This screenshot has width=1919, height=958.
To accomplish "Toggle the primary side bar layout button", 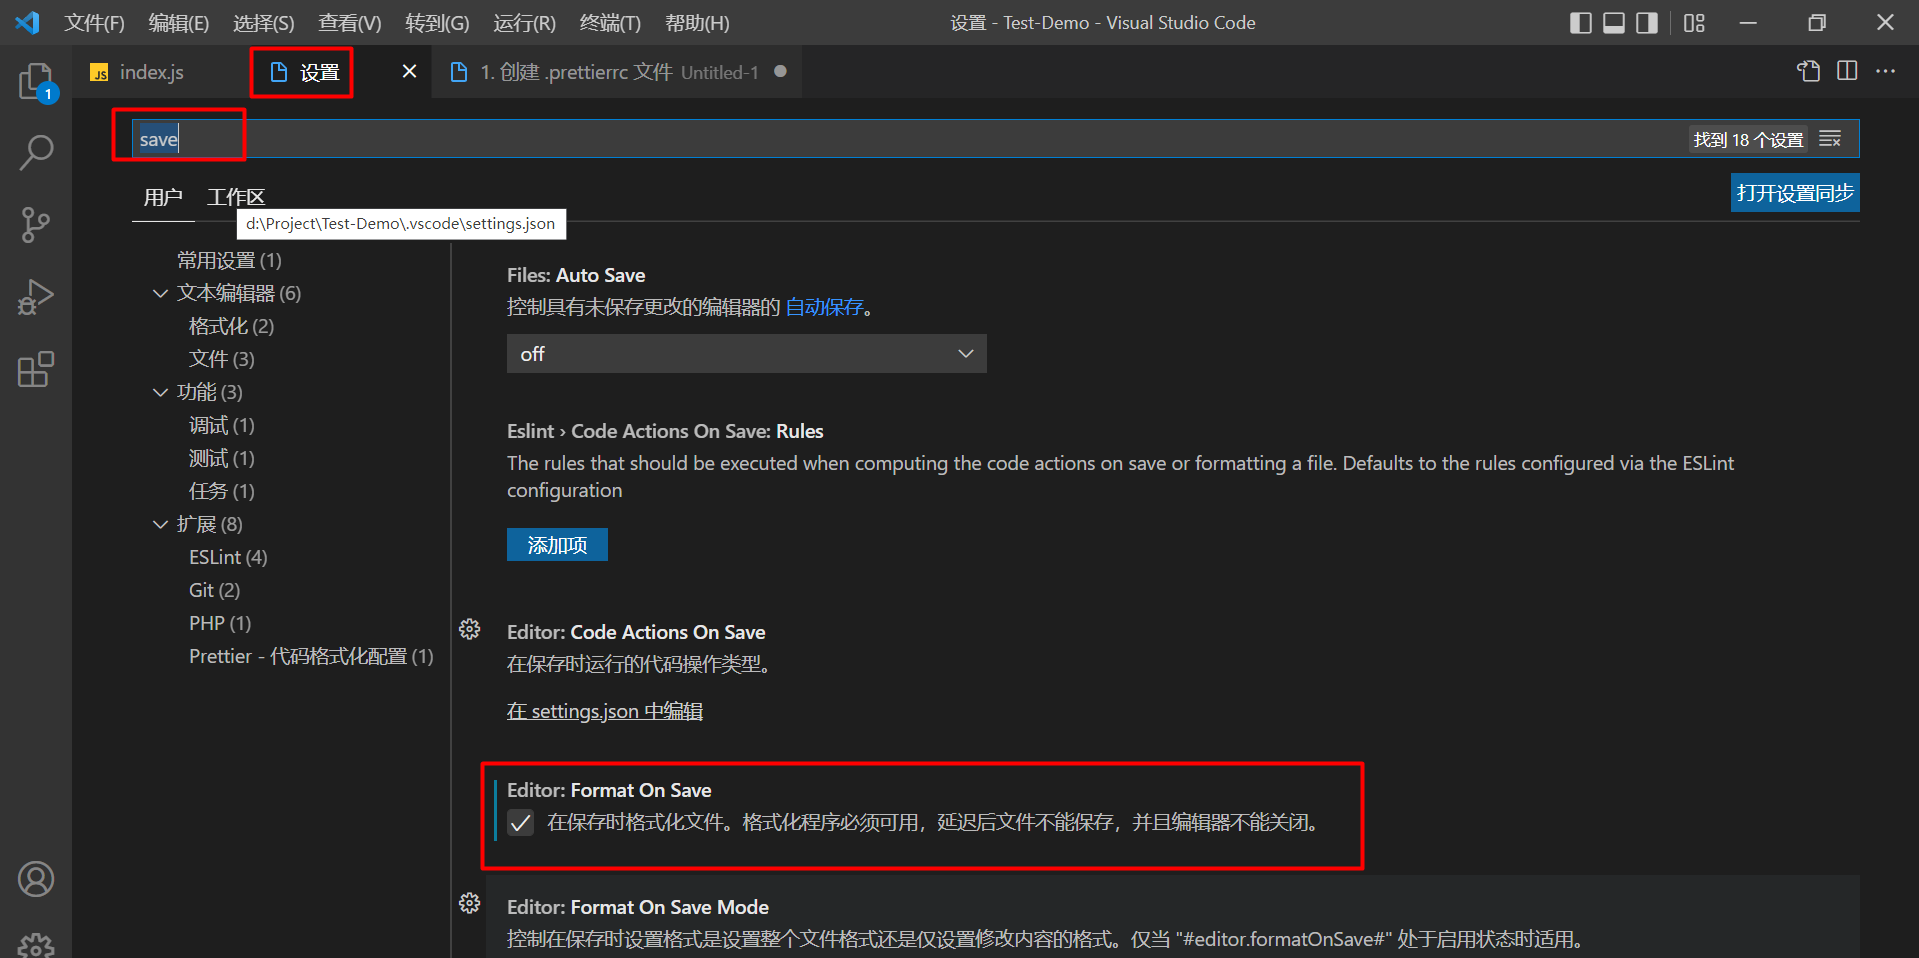I will [x=1580, y=23].
